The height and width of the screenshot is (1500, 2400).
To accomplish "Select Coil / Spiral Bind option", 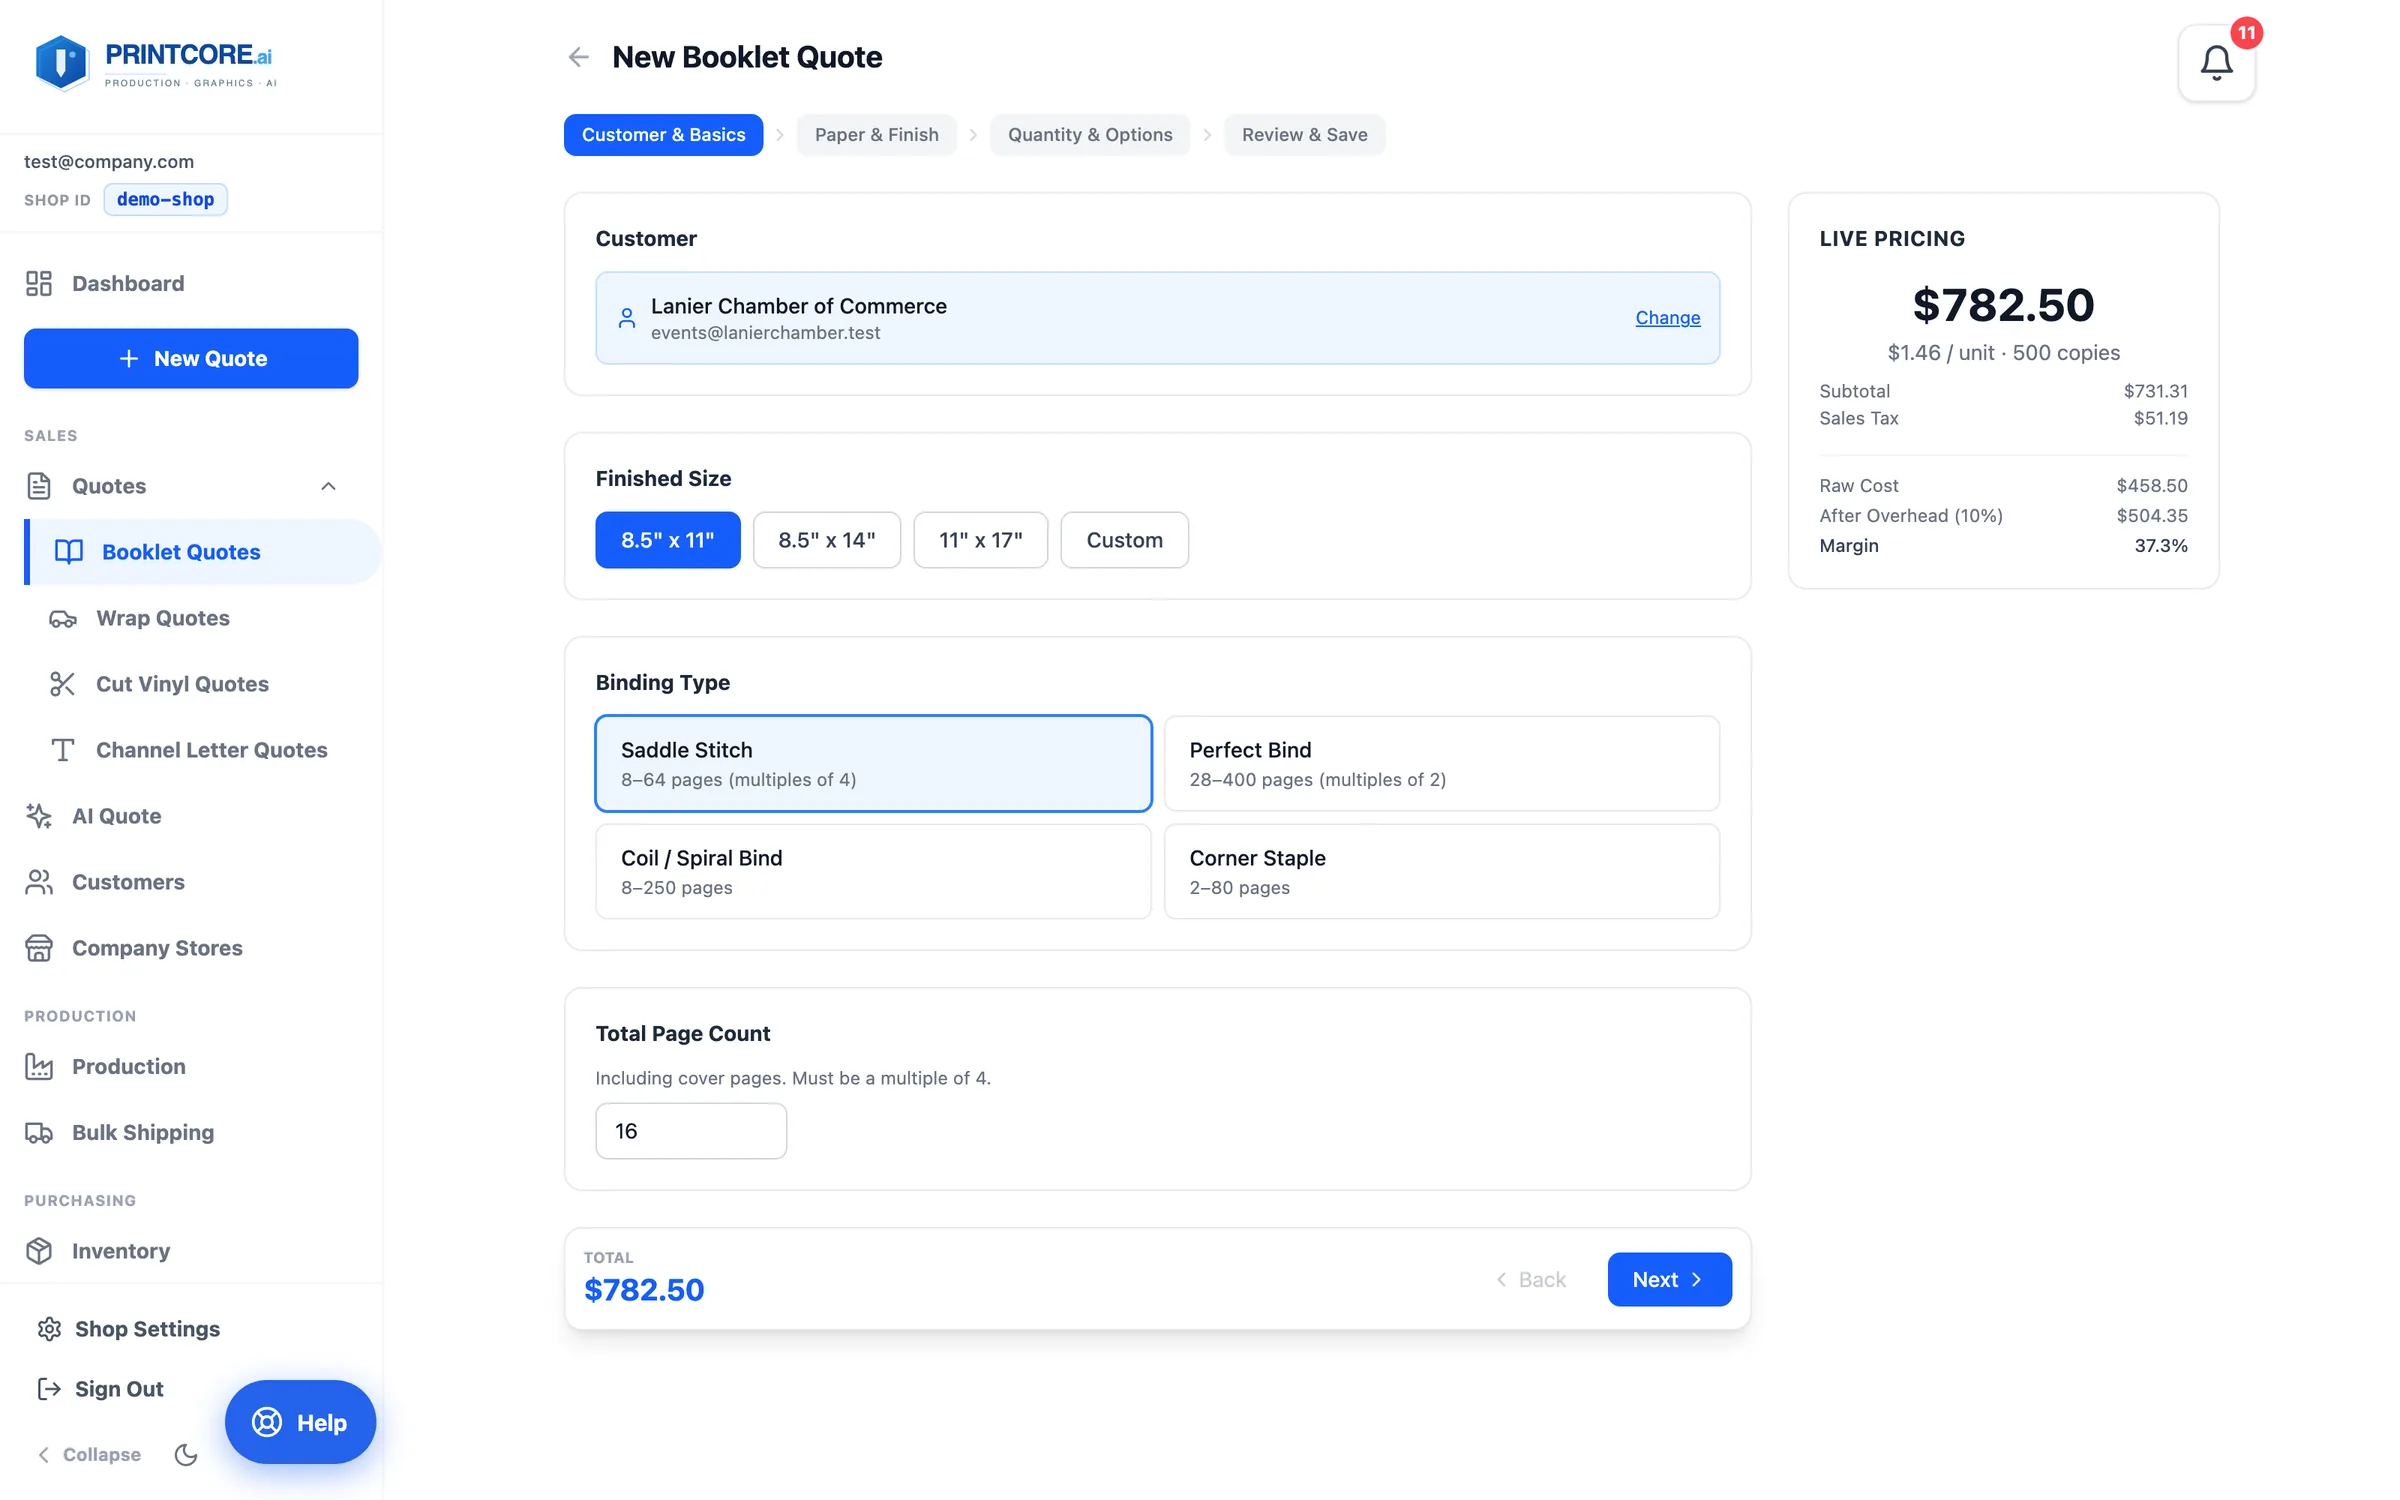I will (873, 871).
